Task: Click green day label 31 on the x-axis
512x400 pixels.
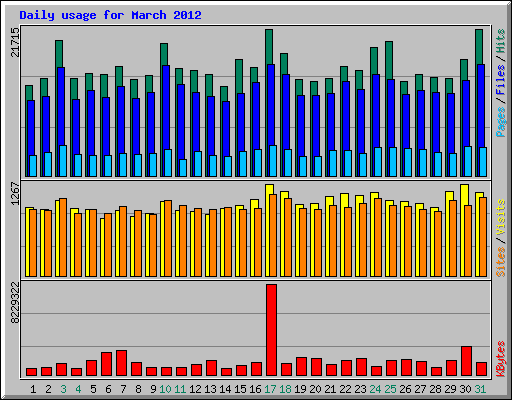Action: pyautogui.click(x=480, y=389)
